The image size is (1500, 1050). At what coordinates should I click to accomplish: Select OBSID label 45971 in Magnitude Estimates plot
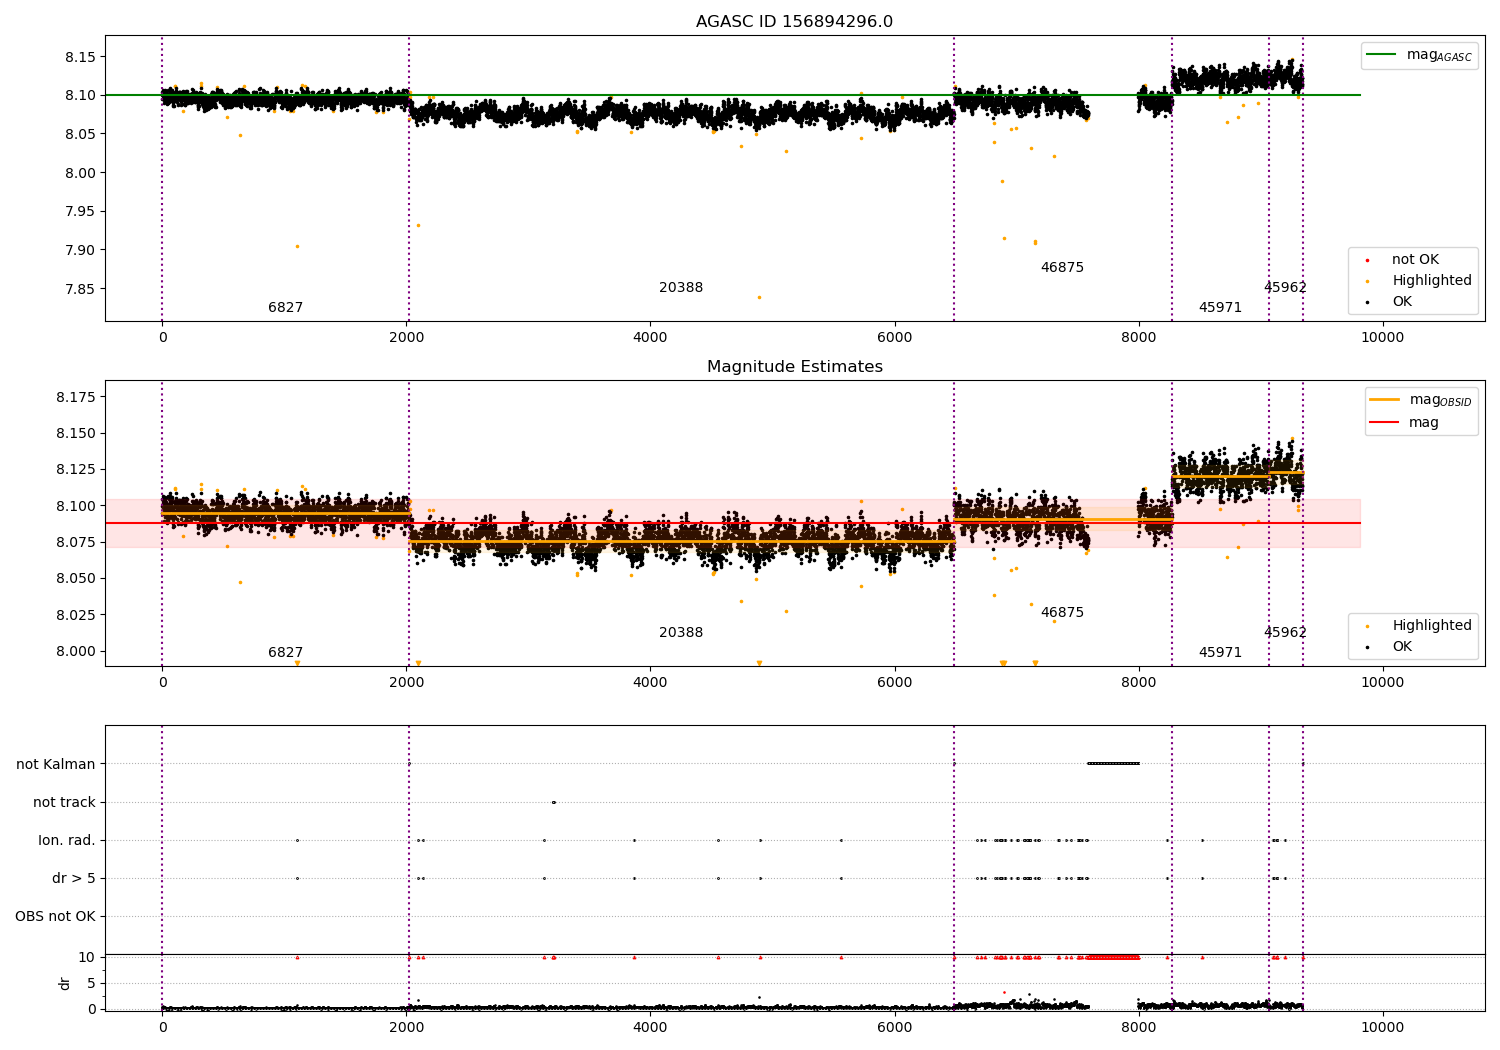click(1220, 653)
